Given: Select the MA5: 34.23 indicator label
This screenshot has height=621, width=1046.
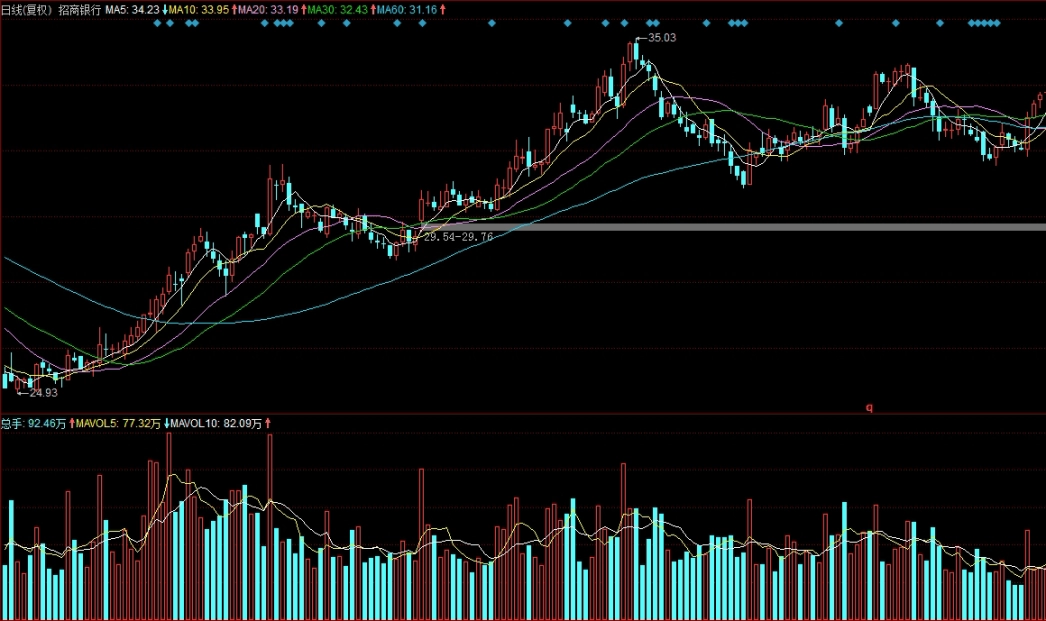Looking at the screenshot, I should (x=132, y=8).
